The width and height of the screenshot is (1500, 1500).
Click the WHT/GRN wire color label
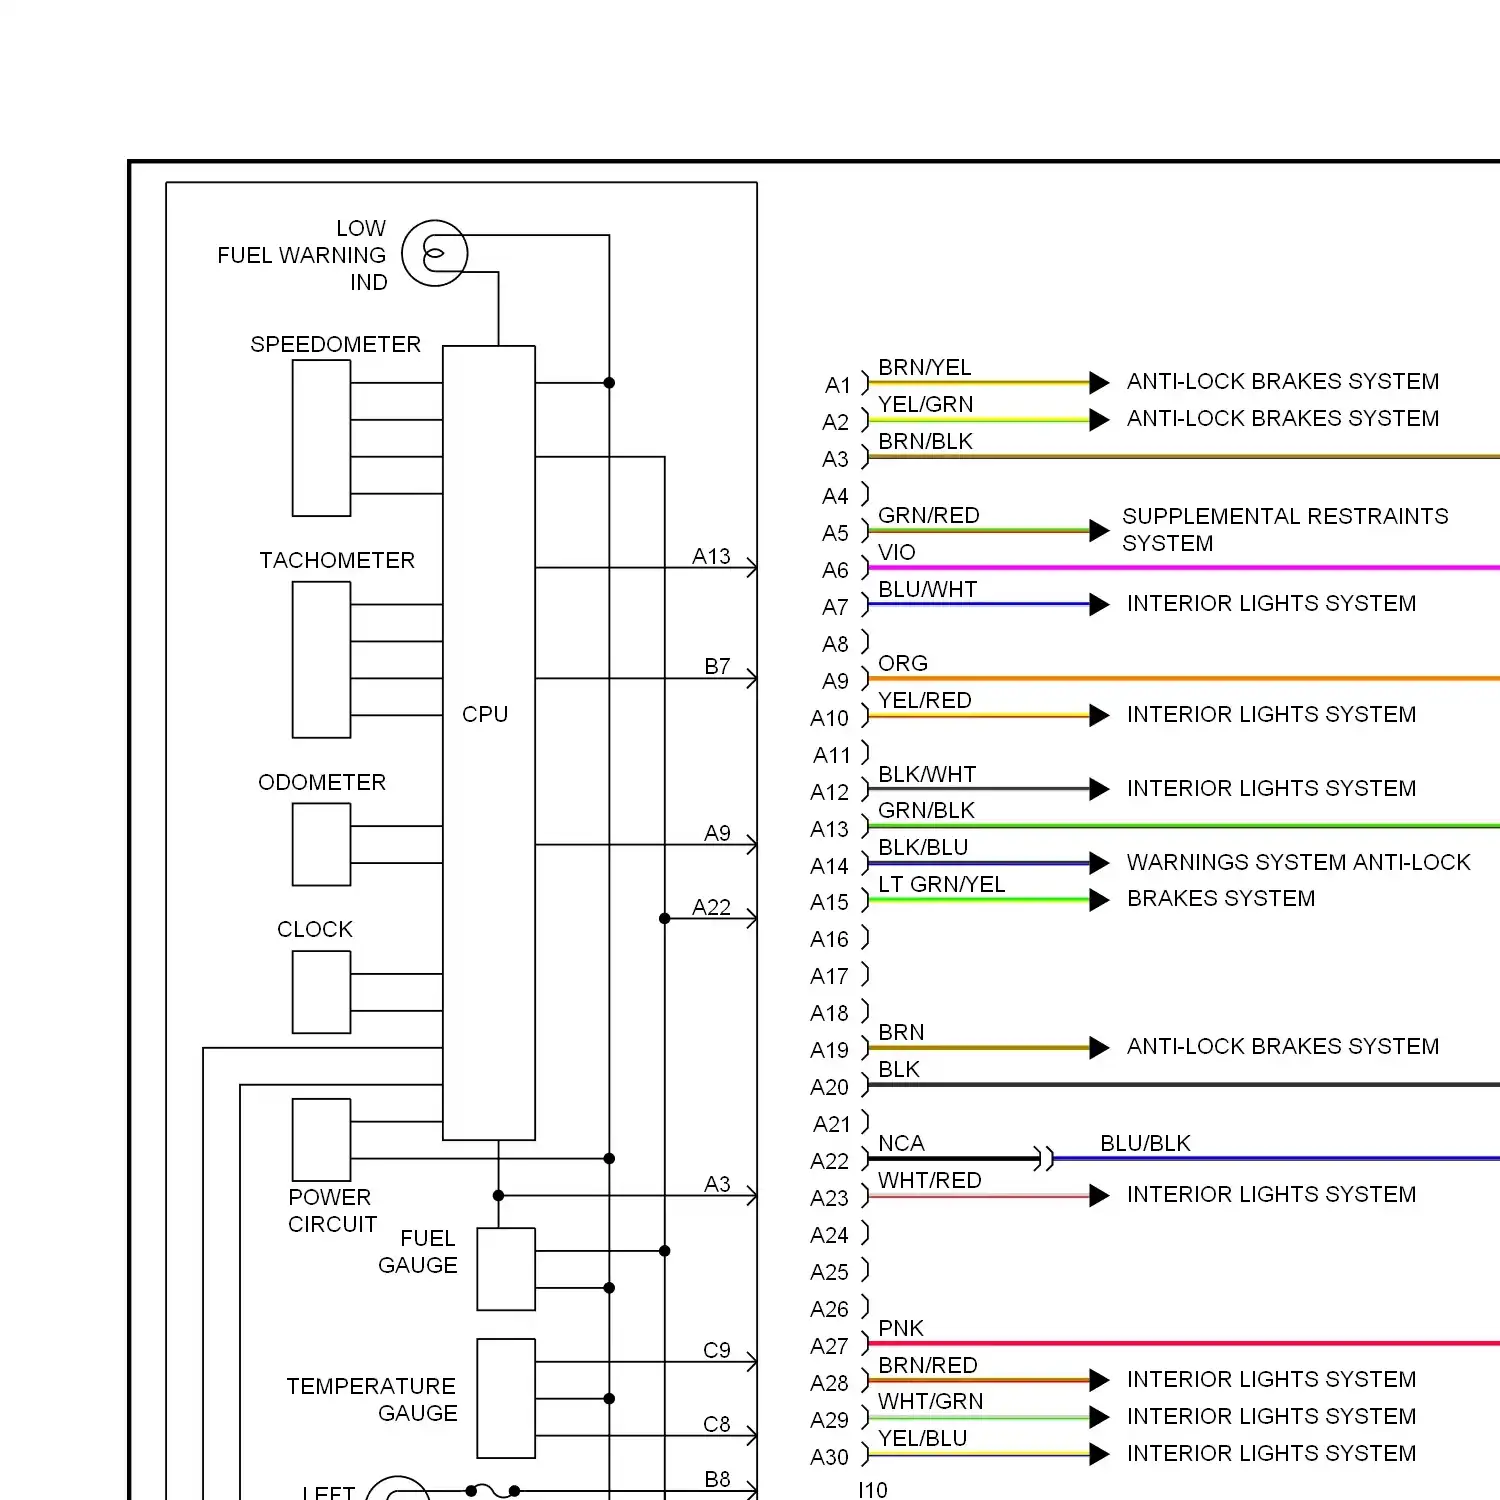coord(931,1401)
